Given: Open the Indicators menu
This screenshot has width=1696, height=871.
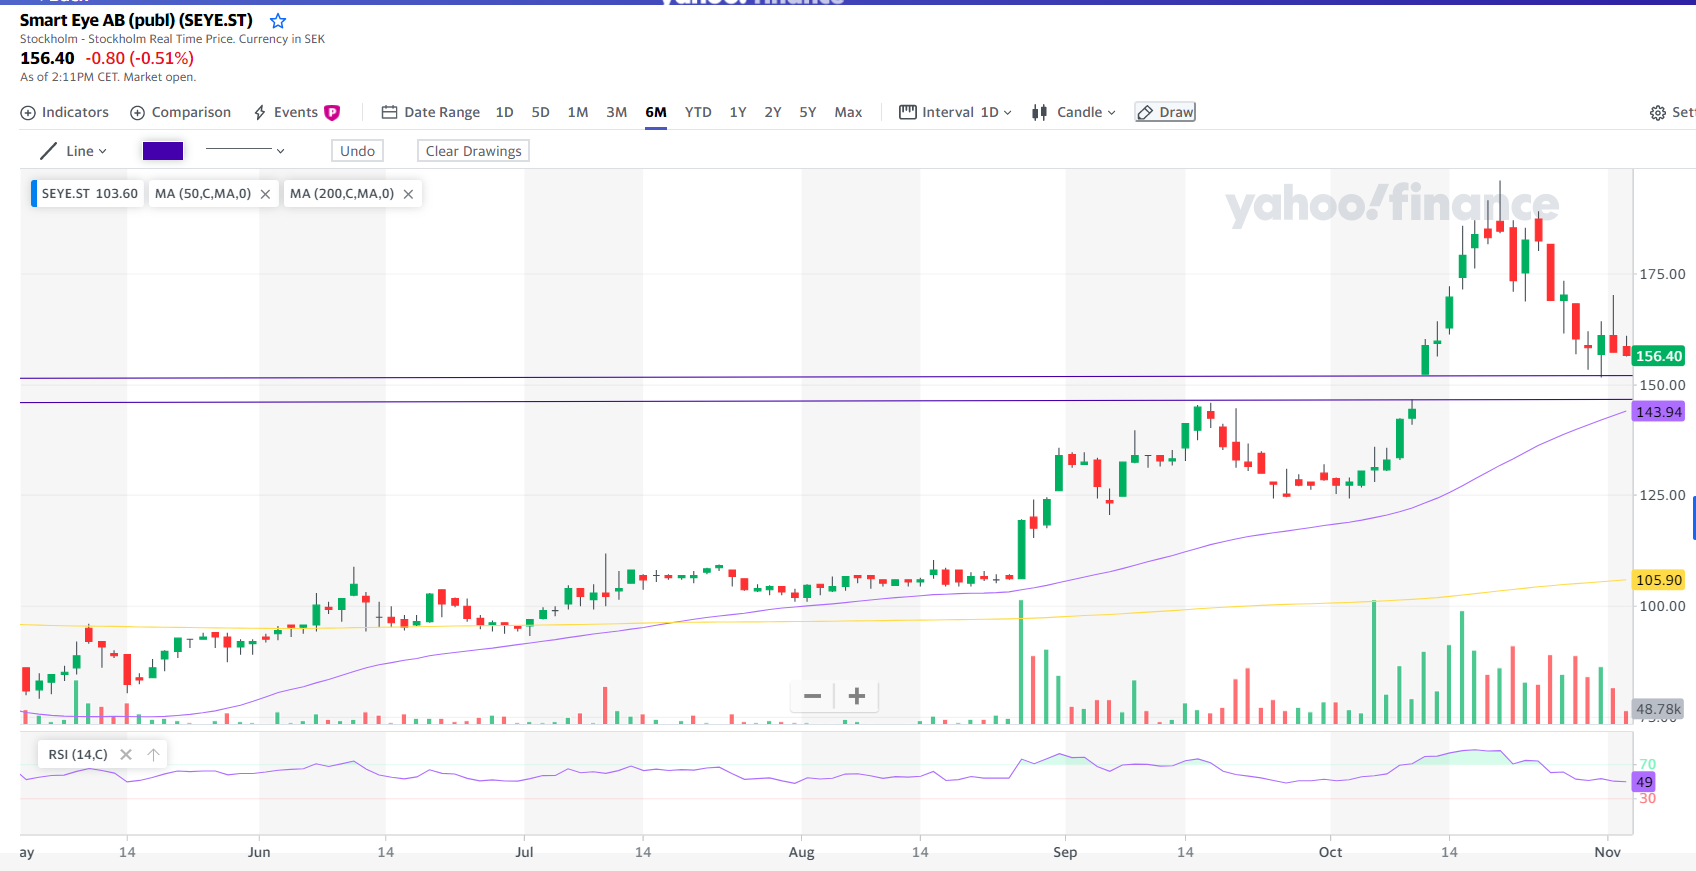Looking at the screenshot, I should click(x=65, y=112).
